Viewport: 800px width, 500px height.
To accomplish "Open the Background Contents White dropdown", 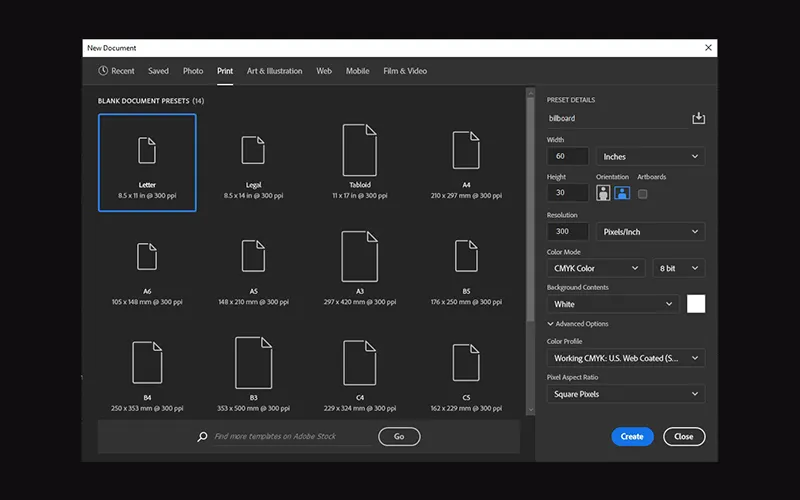I will click(613, 304).
